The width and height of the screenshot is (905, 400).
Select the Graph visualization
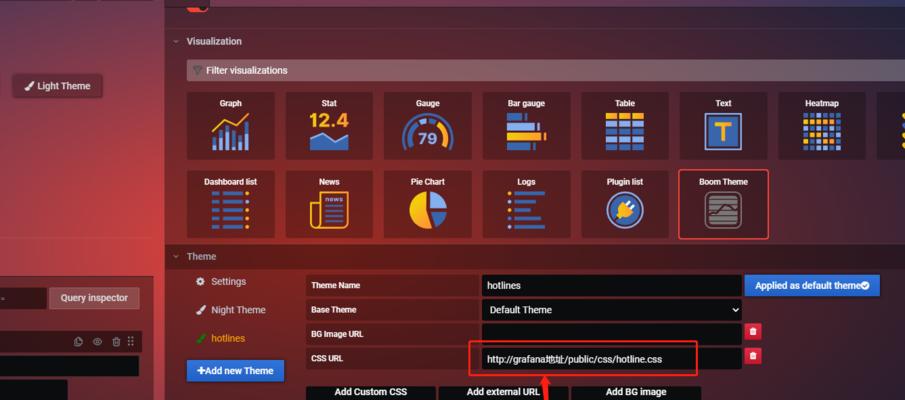230,126
